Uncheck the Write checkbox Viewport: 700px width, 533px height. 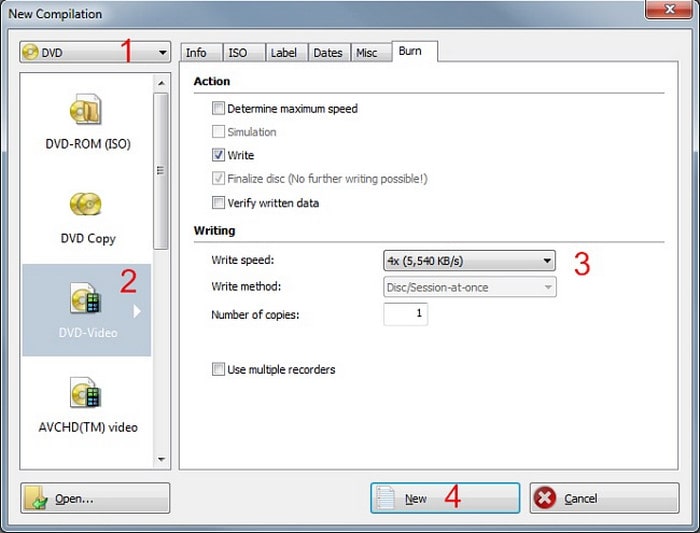click(x=219, y=156)
